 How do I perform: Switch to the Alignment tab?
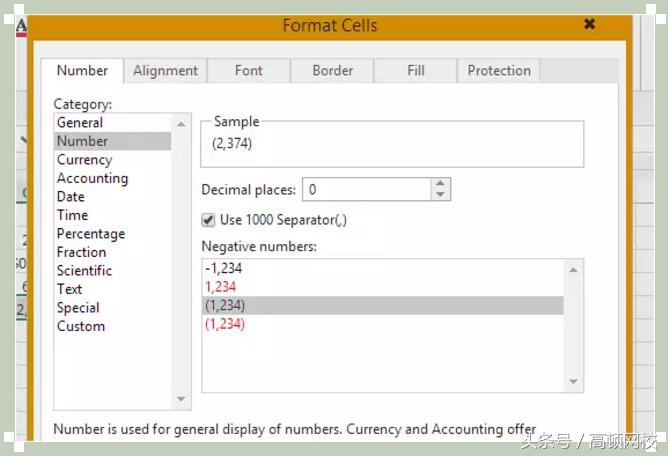165,70
